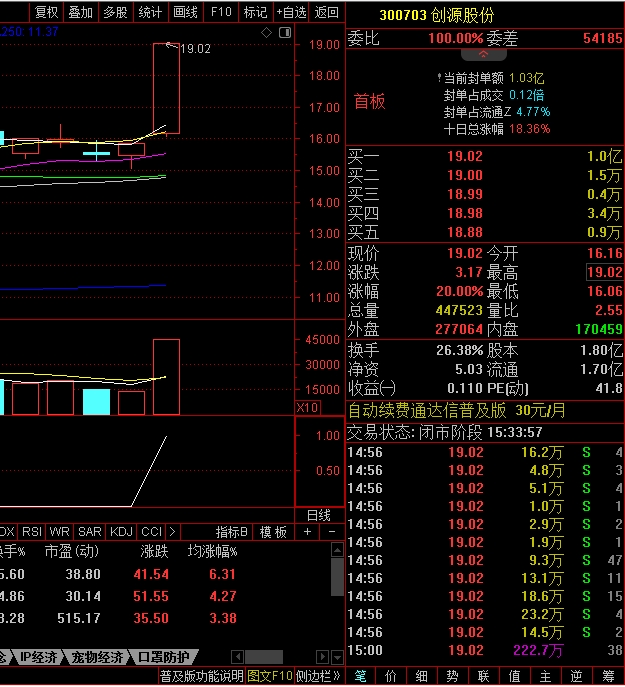Click the X10 volume scale label
The width and height of the screenshot is (625, 687).
307,407
